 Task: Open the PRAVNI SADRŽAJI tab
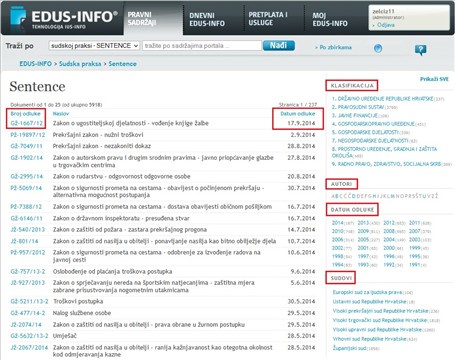142,19
